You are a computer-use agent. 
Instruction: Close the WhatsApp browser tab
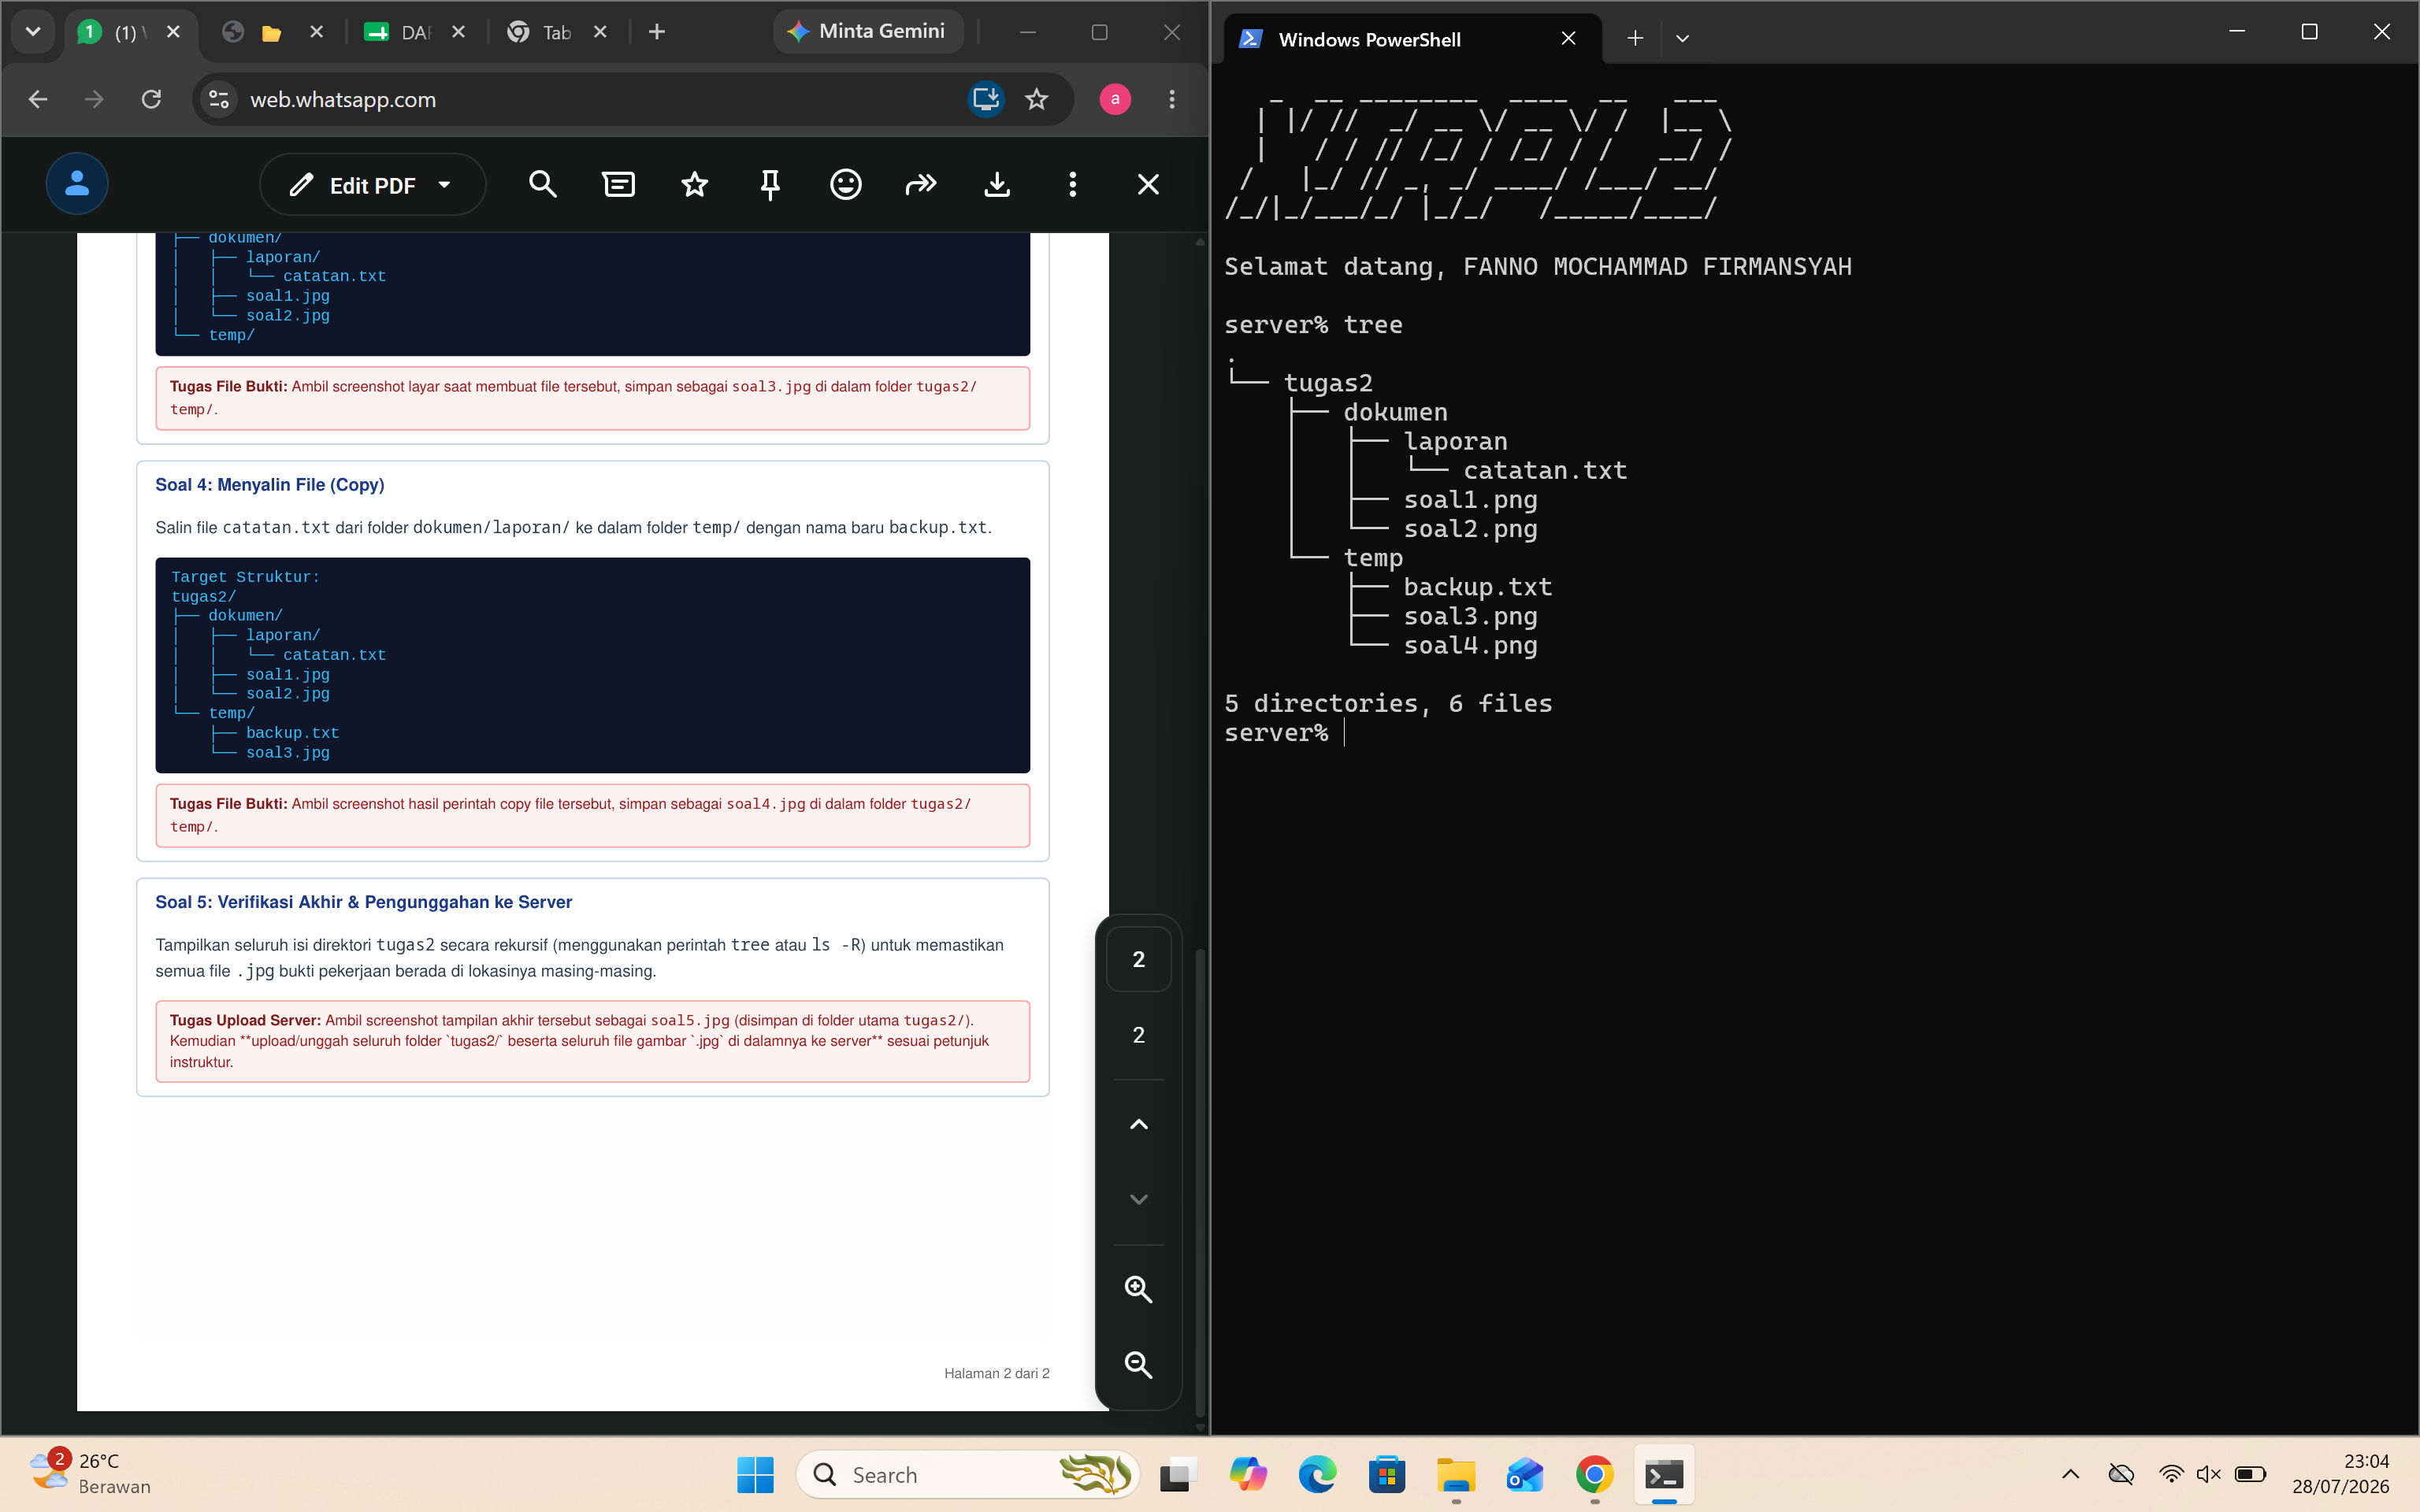tap(173, 32)
